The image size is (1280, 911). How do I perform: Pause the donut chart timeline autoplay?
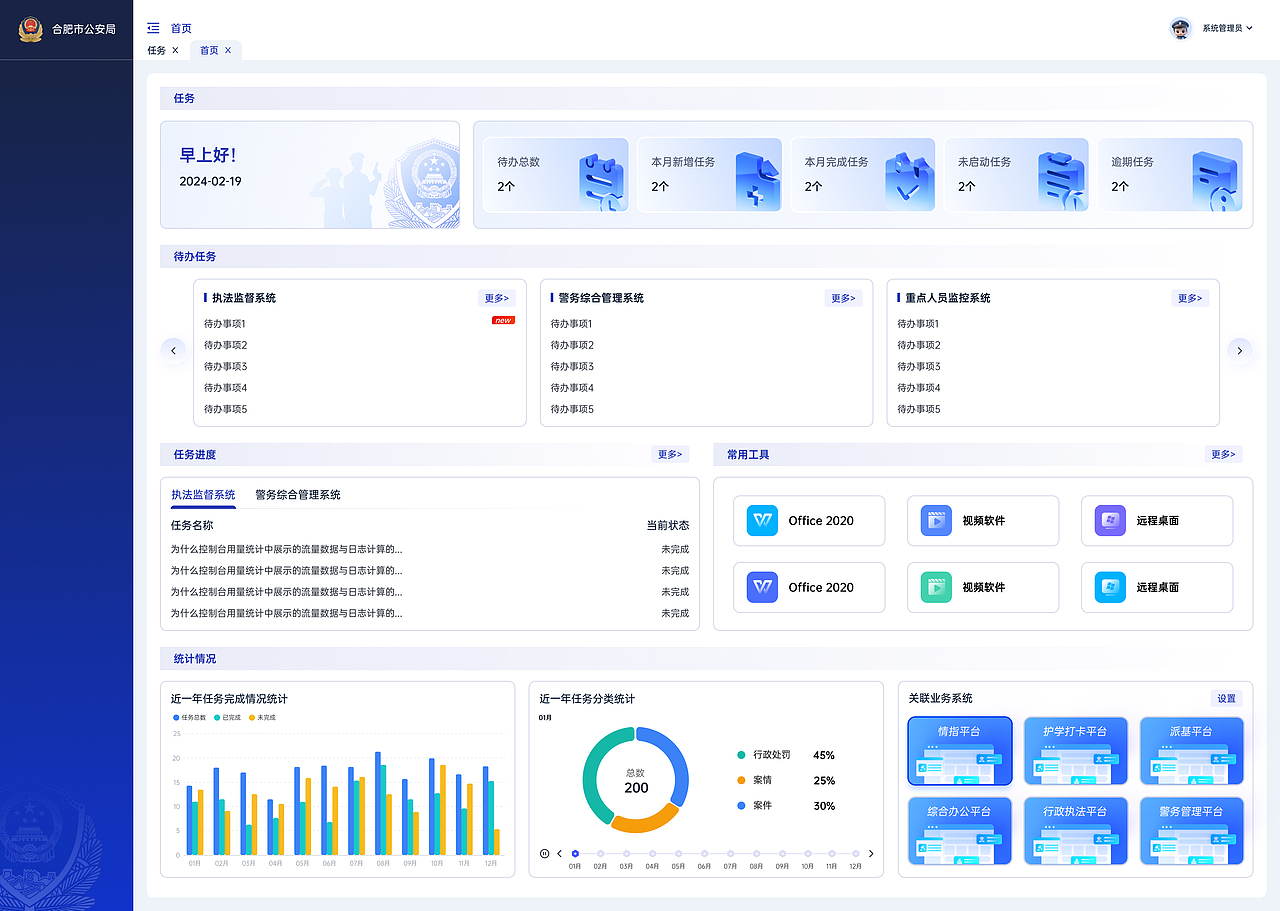545,853
